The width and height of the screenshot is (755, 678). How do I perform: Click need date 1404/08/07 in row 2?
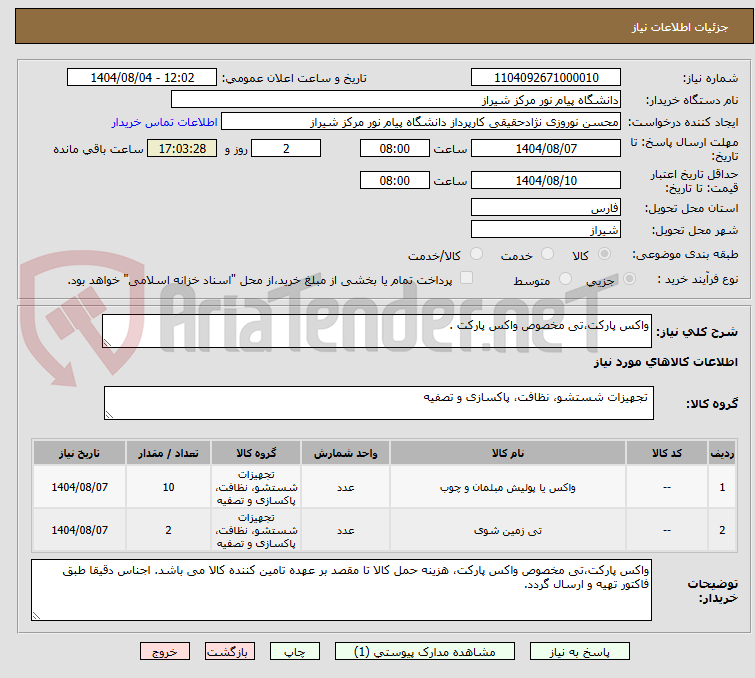[79, 530]
